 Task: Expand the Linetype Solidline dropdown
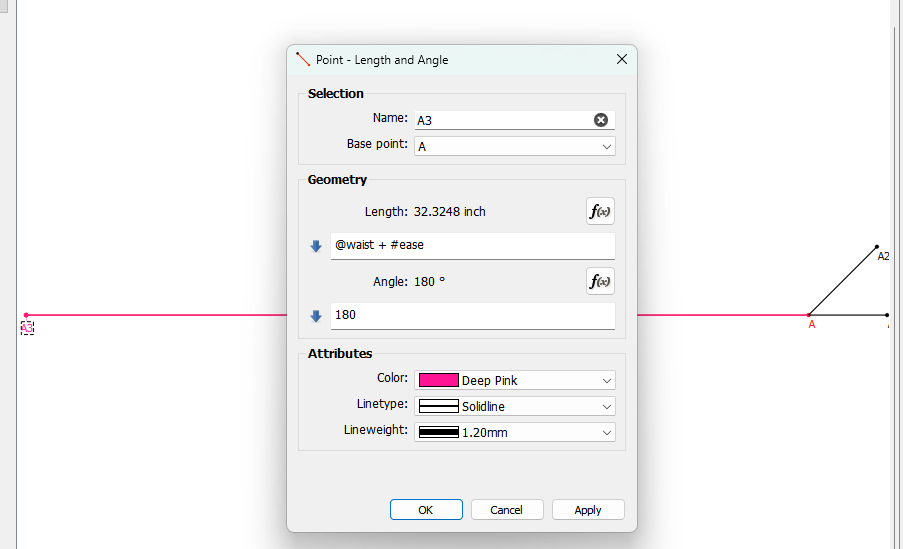coord(514,407)
